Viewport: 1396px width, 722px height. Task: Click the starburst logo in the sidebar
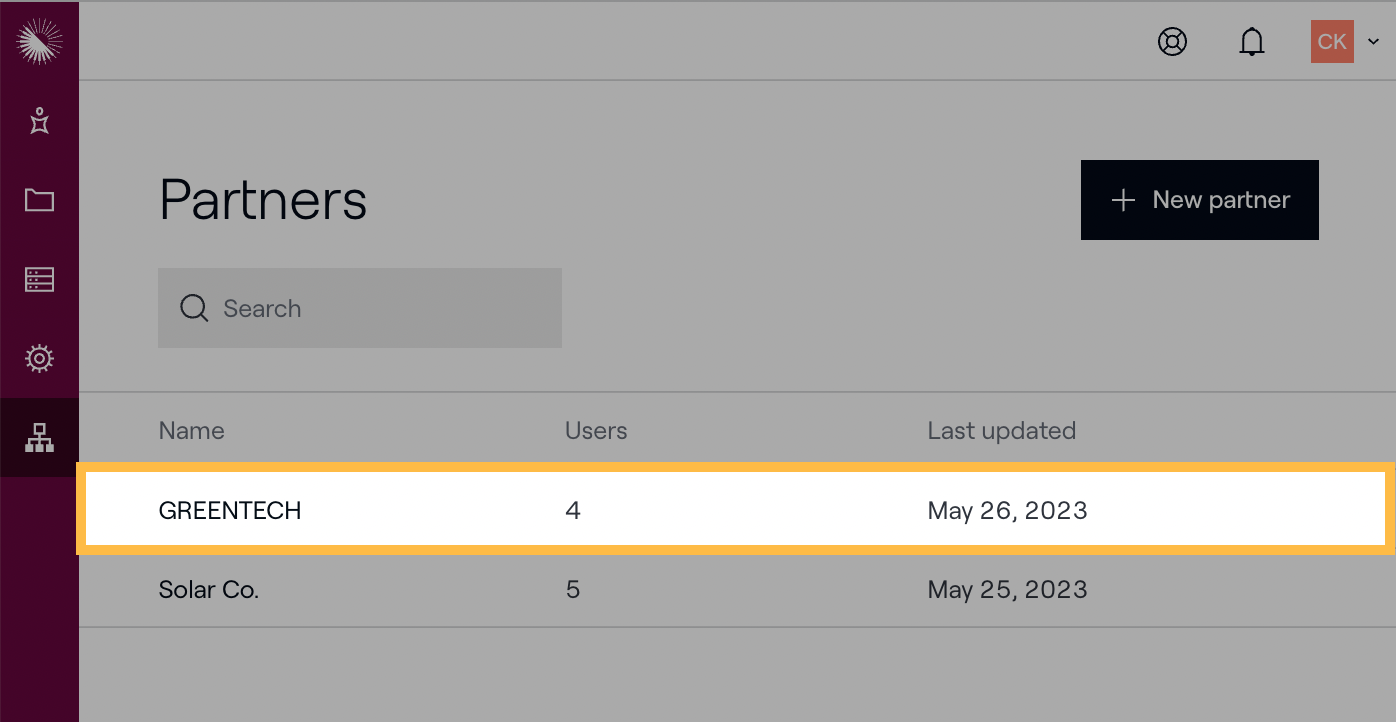click(x=39, y=41)
